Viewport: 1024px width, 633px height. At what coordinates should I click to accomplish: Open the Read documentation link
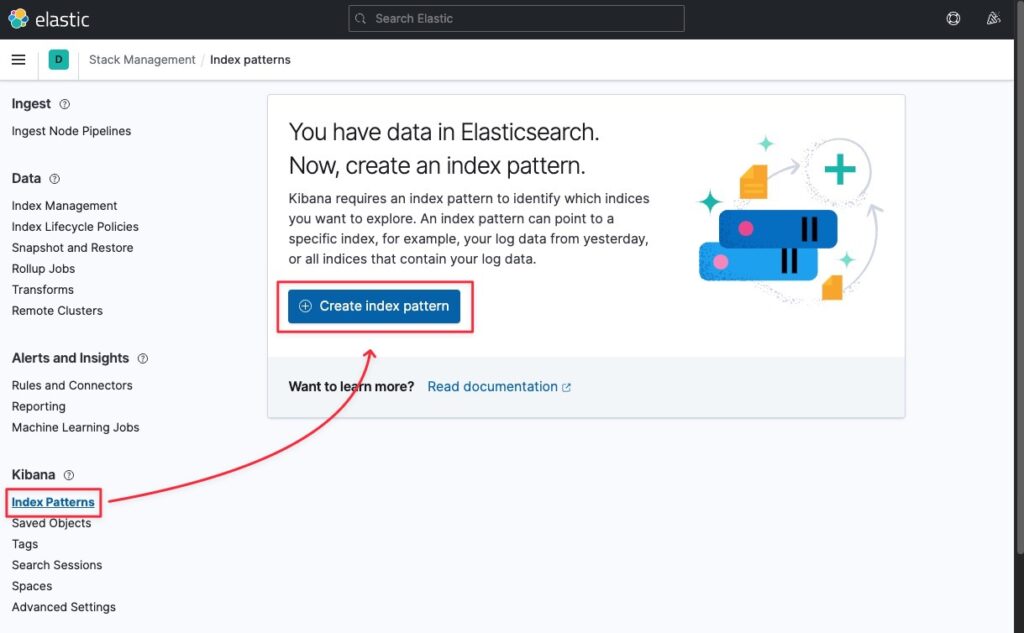[x=499, y=387]
